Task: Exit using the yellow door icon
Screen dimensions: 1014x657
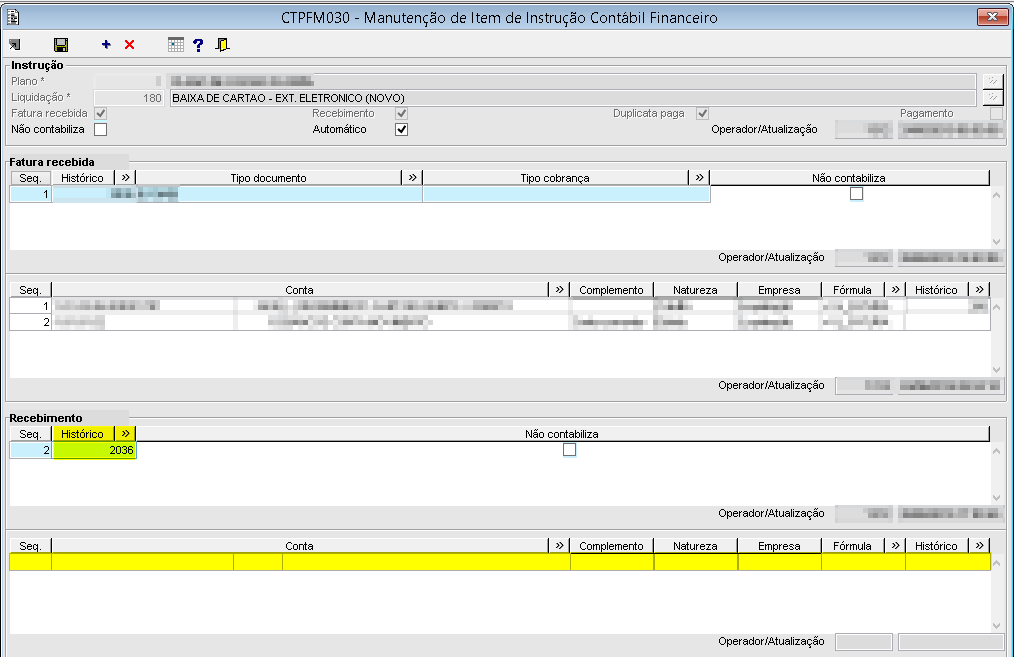Action: click(x=222, y=45)
